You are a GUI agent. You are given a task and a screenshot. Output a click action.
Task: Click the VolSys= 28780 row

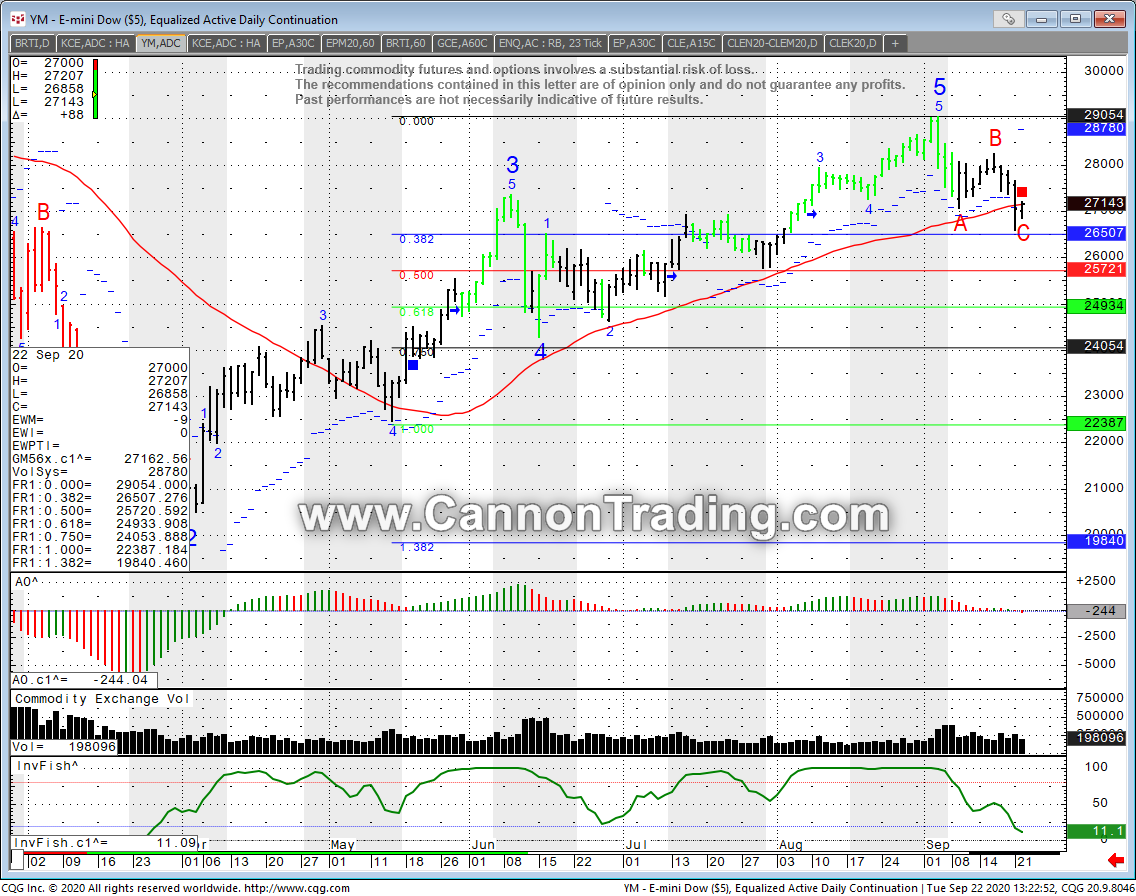point(100,472)
